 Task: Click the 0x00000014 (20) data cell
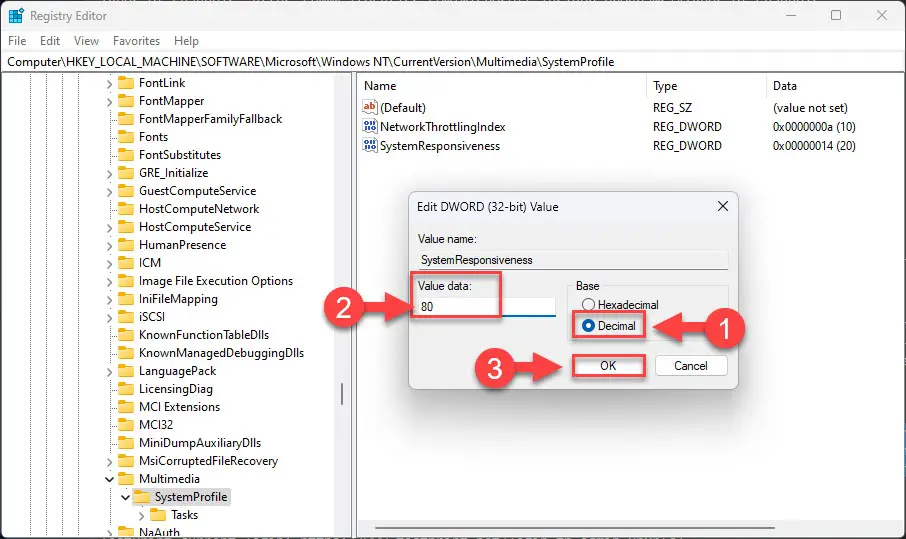(814, 146)
